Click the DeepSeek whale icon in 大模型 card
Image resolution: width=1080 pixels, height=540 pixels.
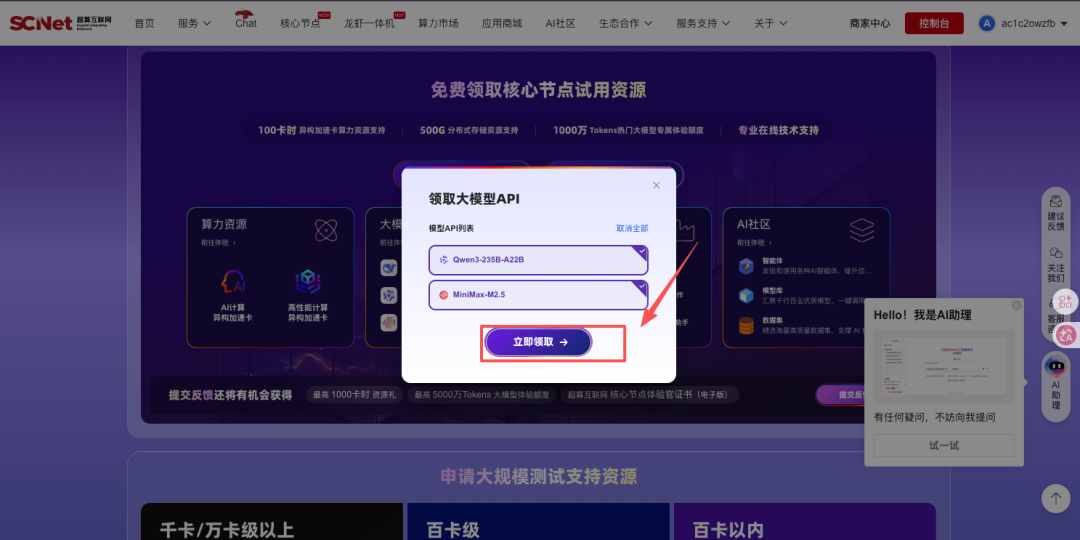pyautogui.click(x=389, y=268)
